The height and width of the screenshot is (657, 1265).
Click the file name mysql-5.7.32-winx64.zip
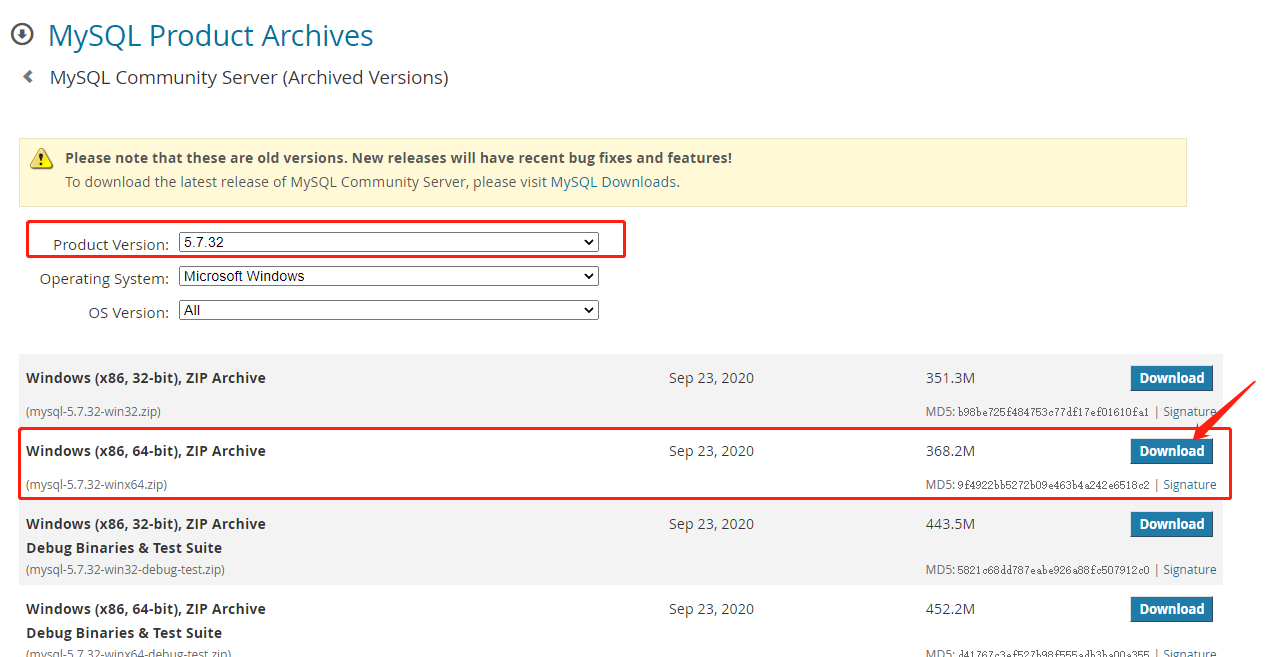point(97,485)
